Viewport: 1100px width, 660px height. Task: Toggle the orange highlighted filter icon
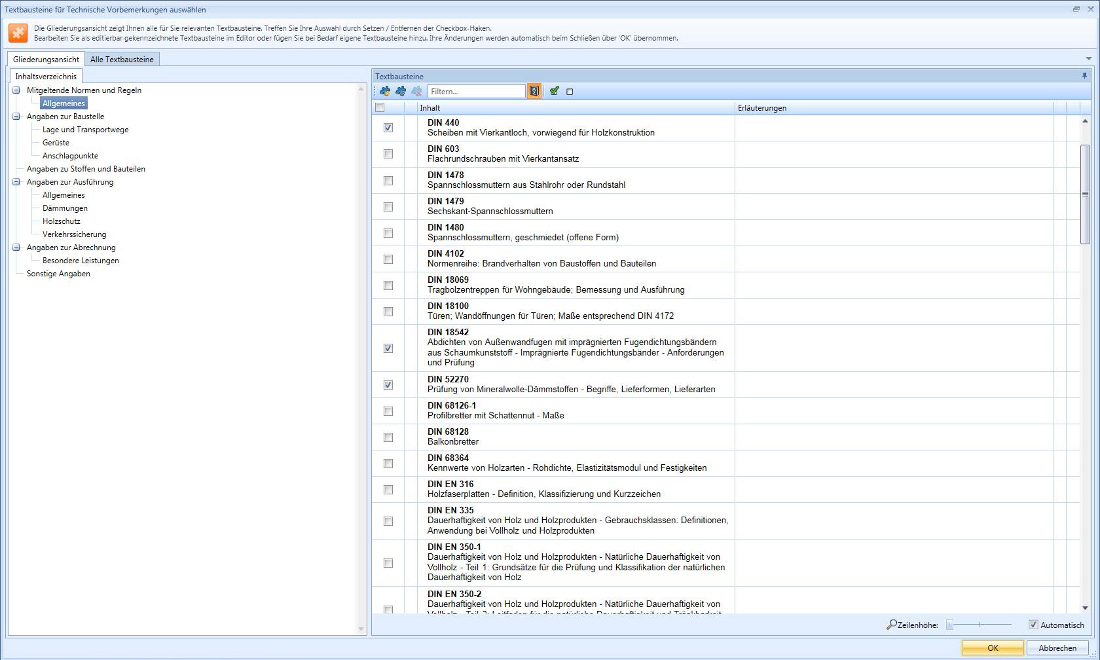tap(534, 91)
